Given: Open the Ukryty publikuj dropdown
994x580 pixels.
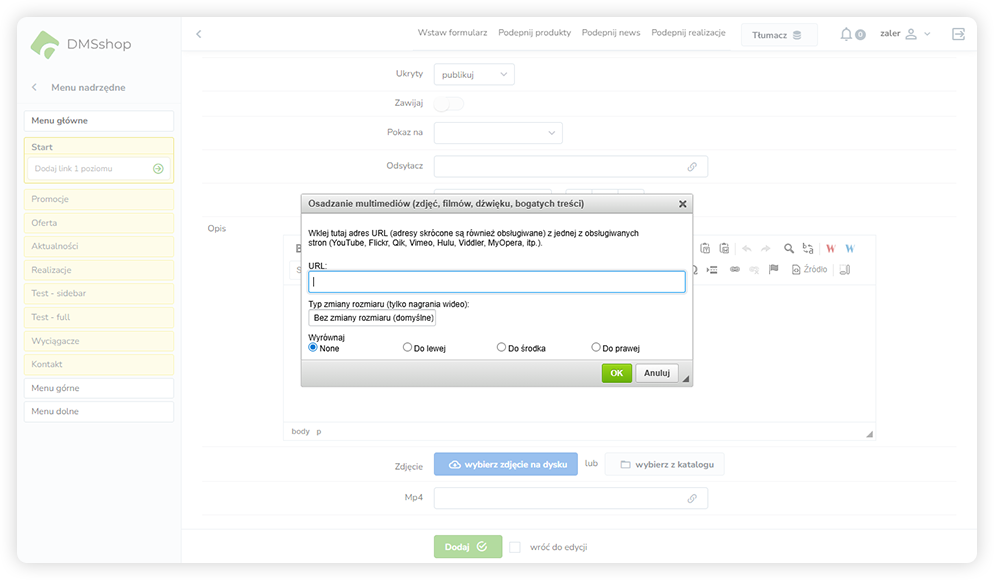Looking at the screenshot, I should point(474,74).
